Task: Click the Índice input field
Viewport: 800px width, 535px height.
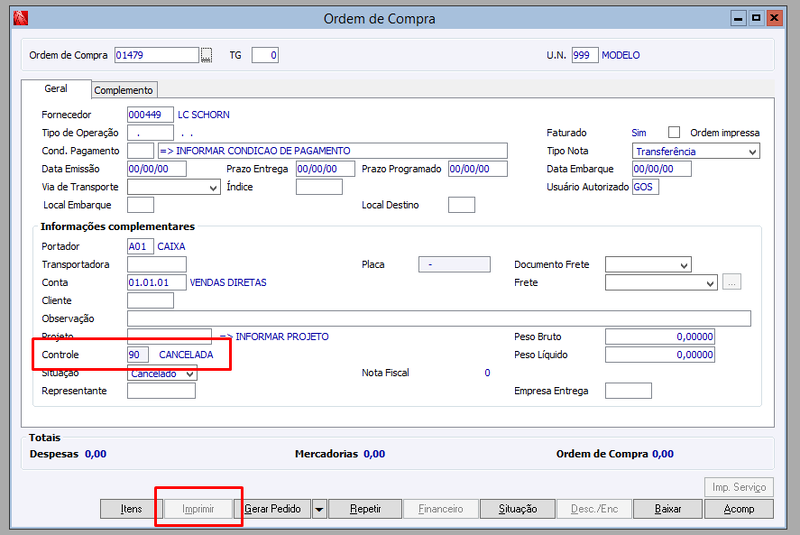Action: [319, 187]
